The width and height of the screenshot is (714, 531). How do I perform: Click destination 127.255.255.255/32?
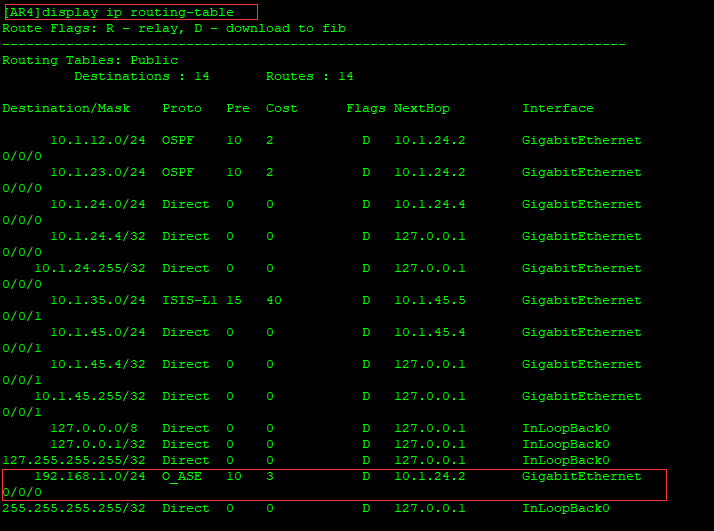[x=74, y=460]
